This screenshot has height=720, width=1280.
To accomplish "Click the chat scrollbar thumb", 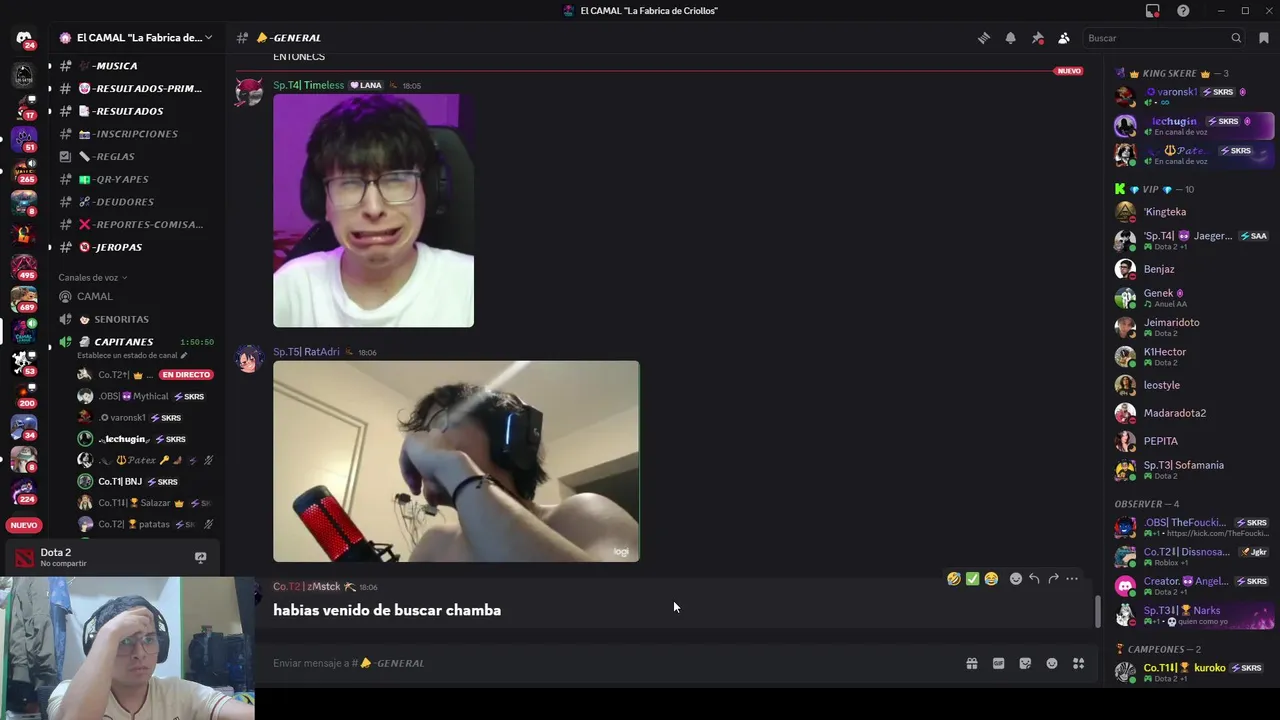I will 1097,611.
